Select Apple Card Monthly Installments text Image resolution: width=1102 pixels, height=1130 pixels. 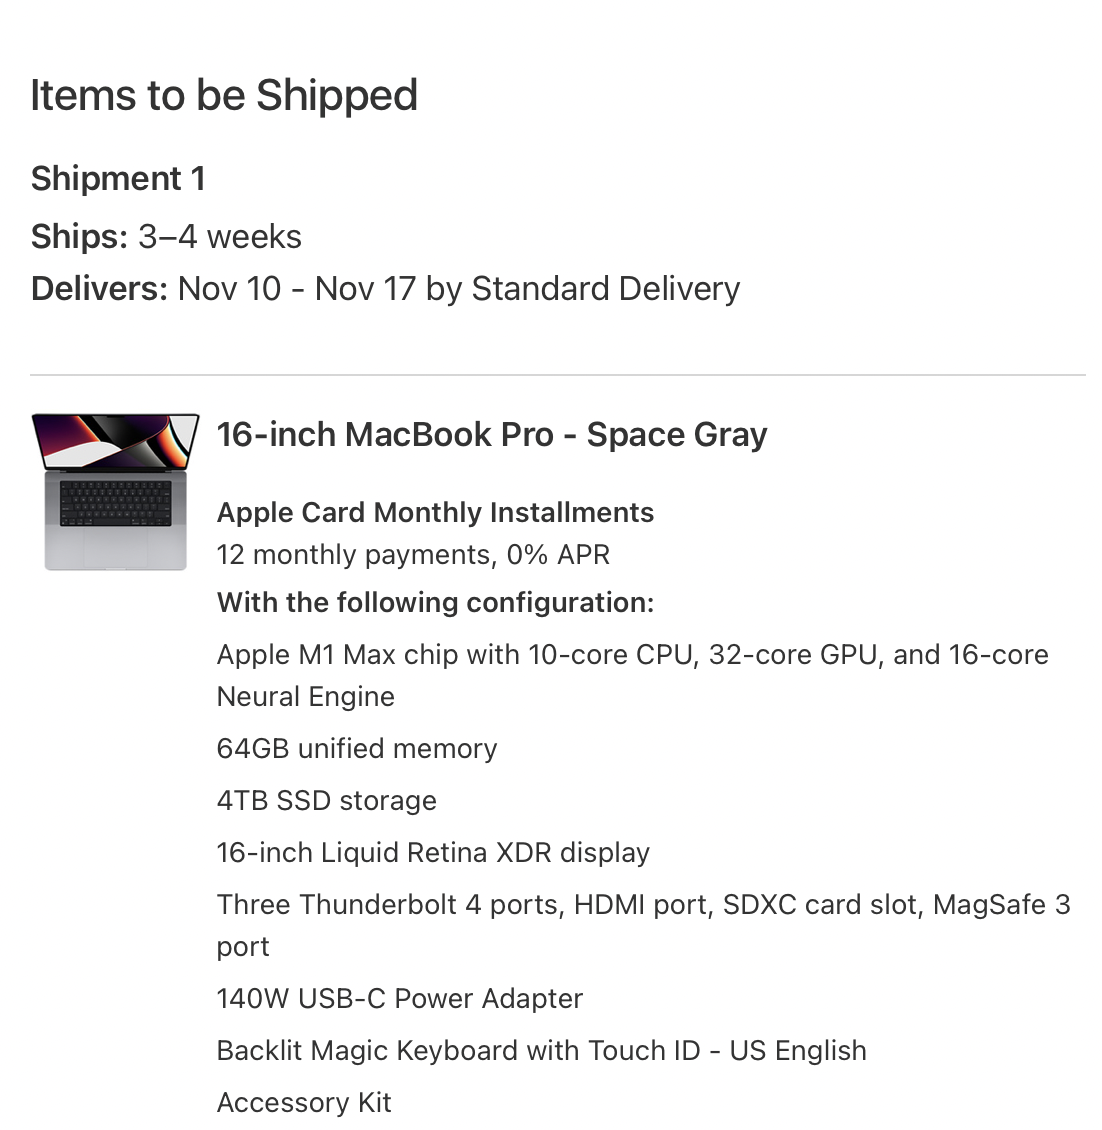tap(435, 513)
